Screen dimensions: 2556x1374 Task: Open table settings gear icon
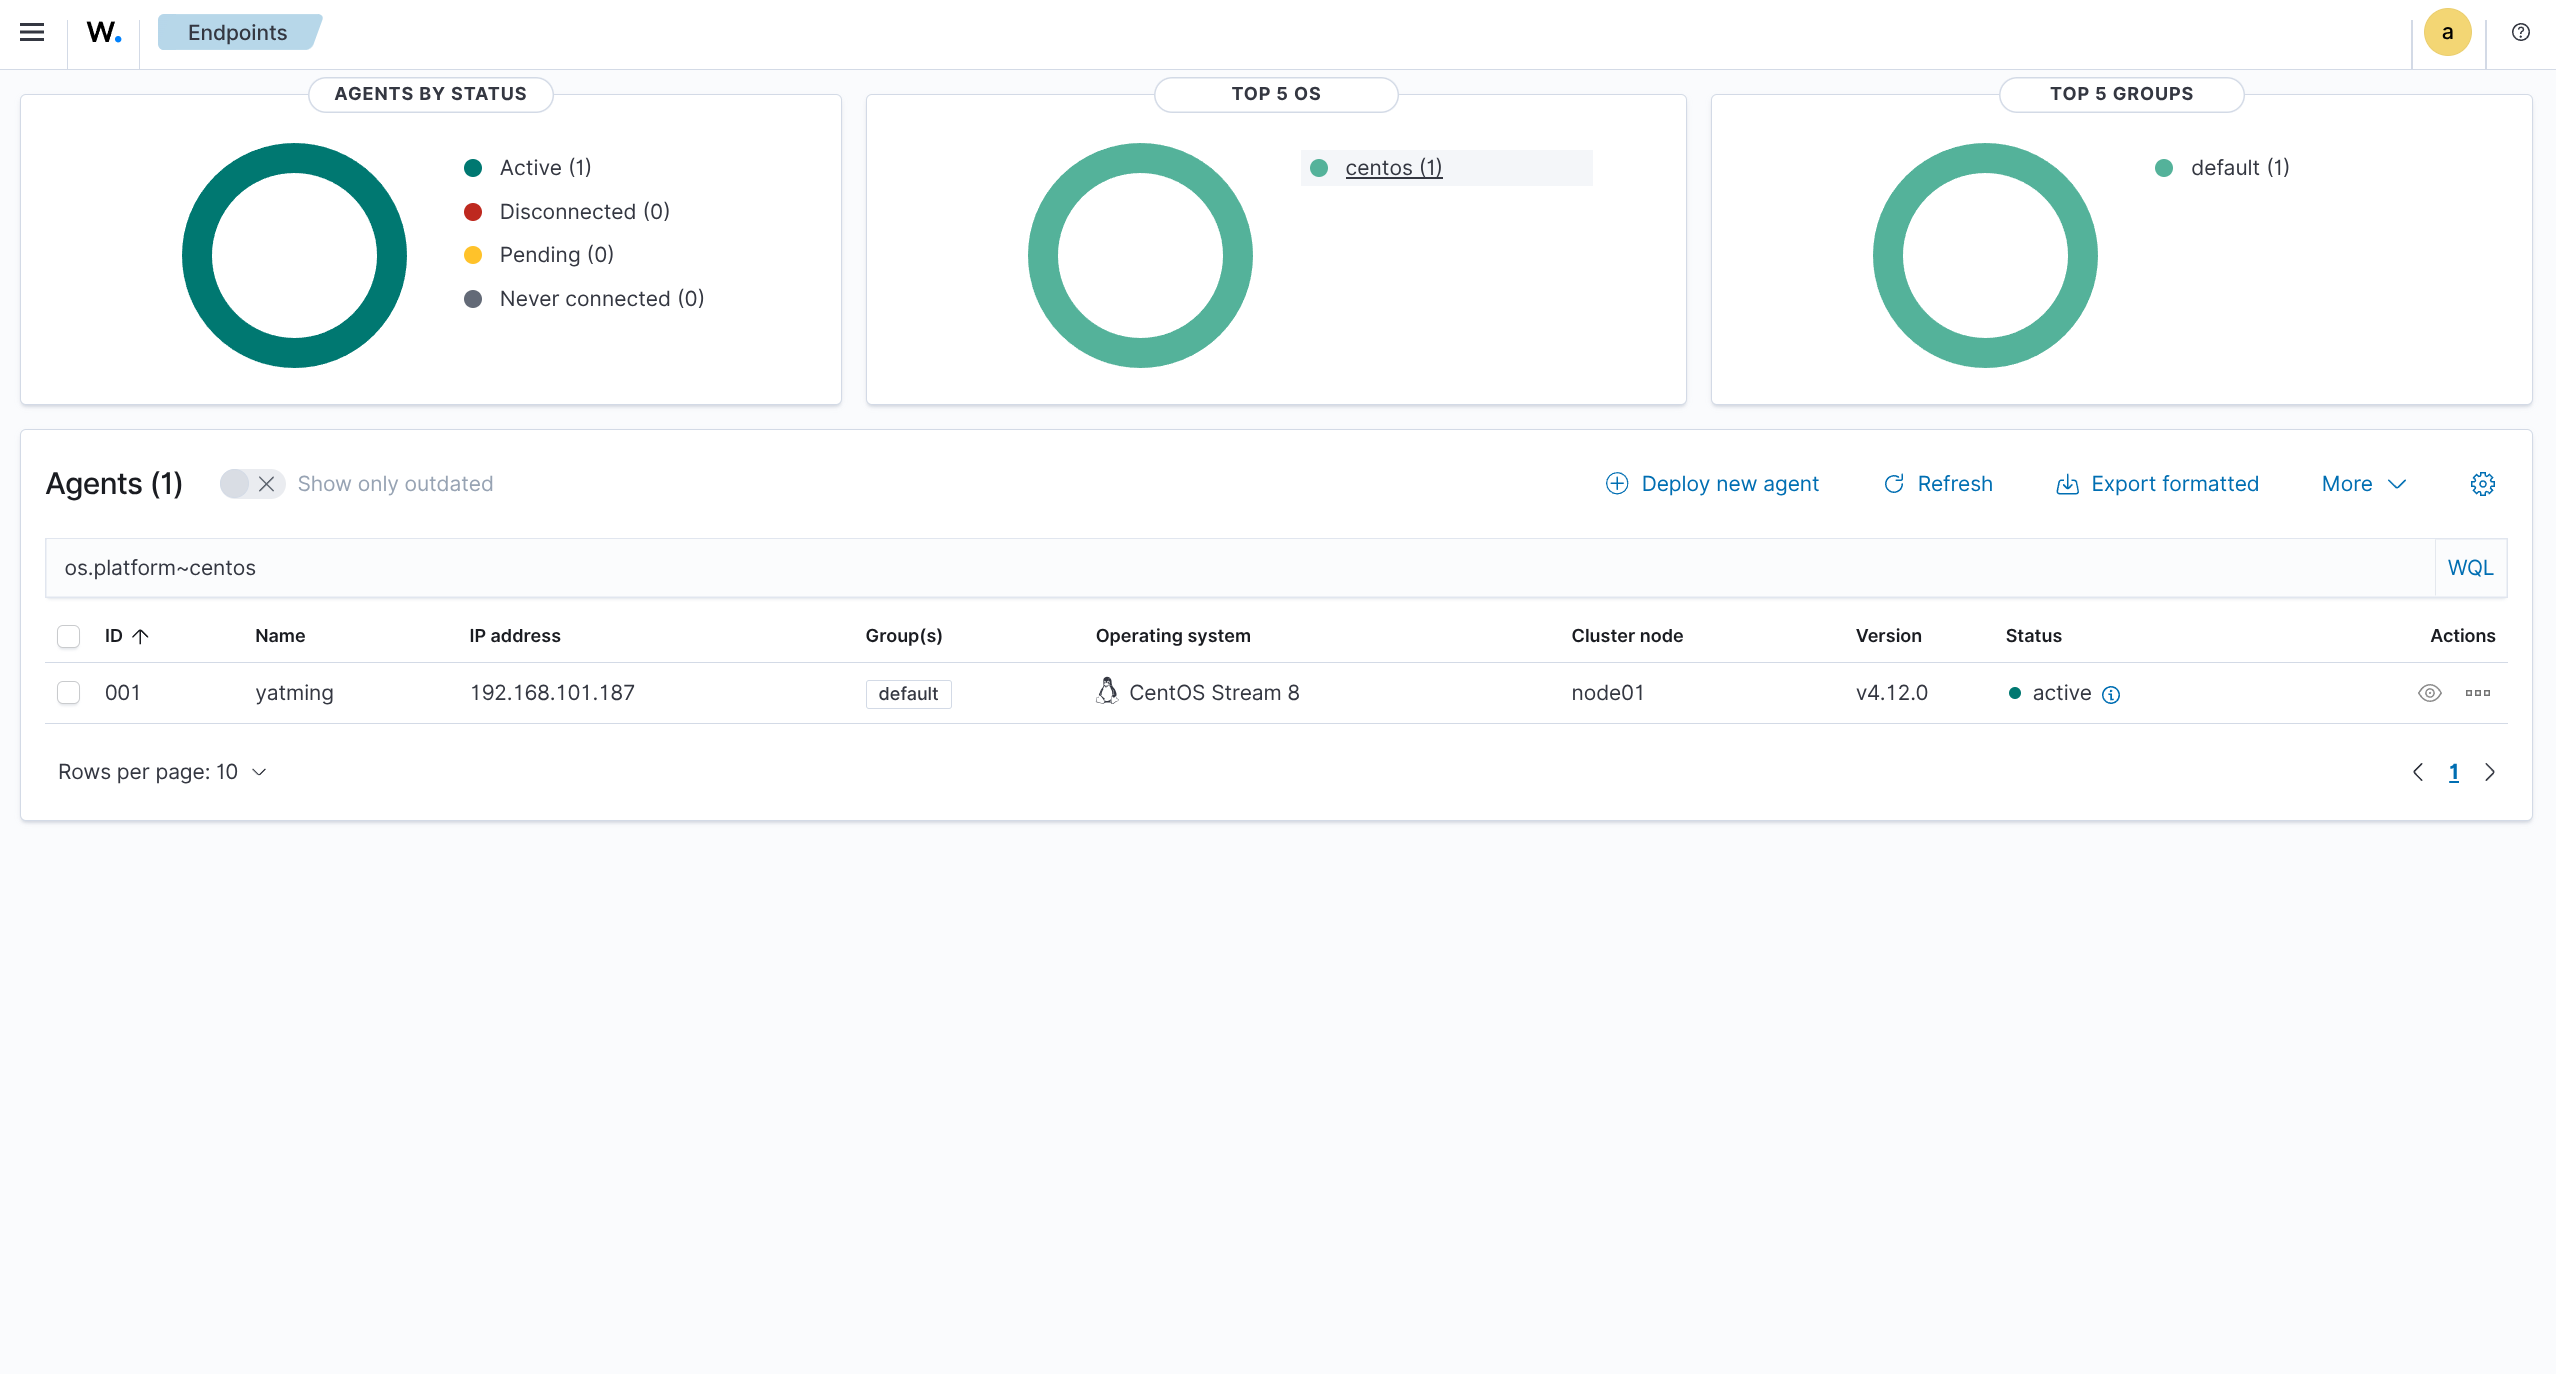(2482, 484)
